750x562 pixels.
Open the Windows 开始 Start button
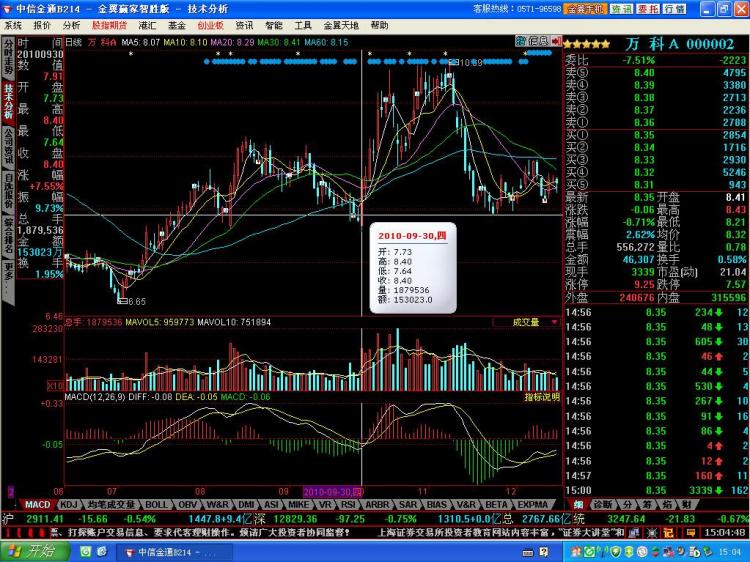pos(34,551)
